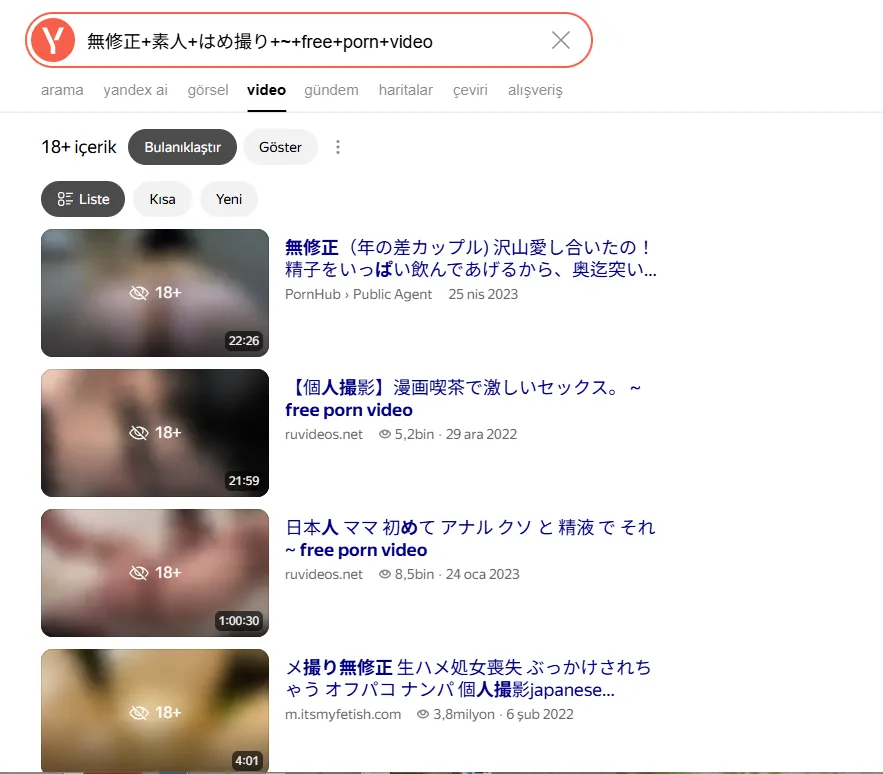The height and width of the screenshot is (774, 883).
Task: Go to the haritalar tab
Action: pos(405,90)
